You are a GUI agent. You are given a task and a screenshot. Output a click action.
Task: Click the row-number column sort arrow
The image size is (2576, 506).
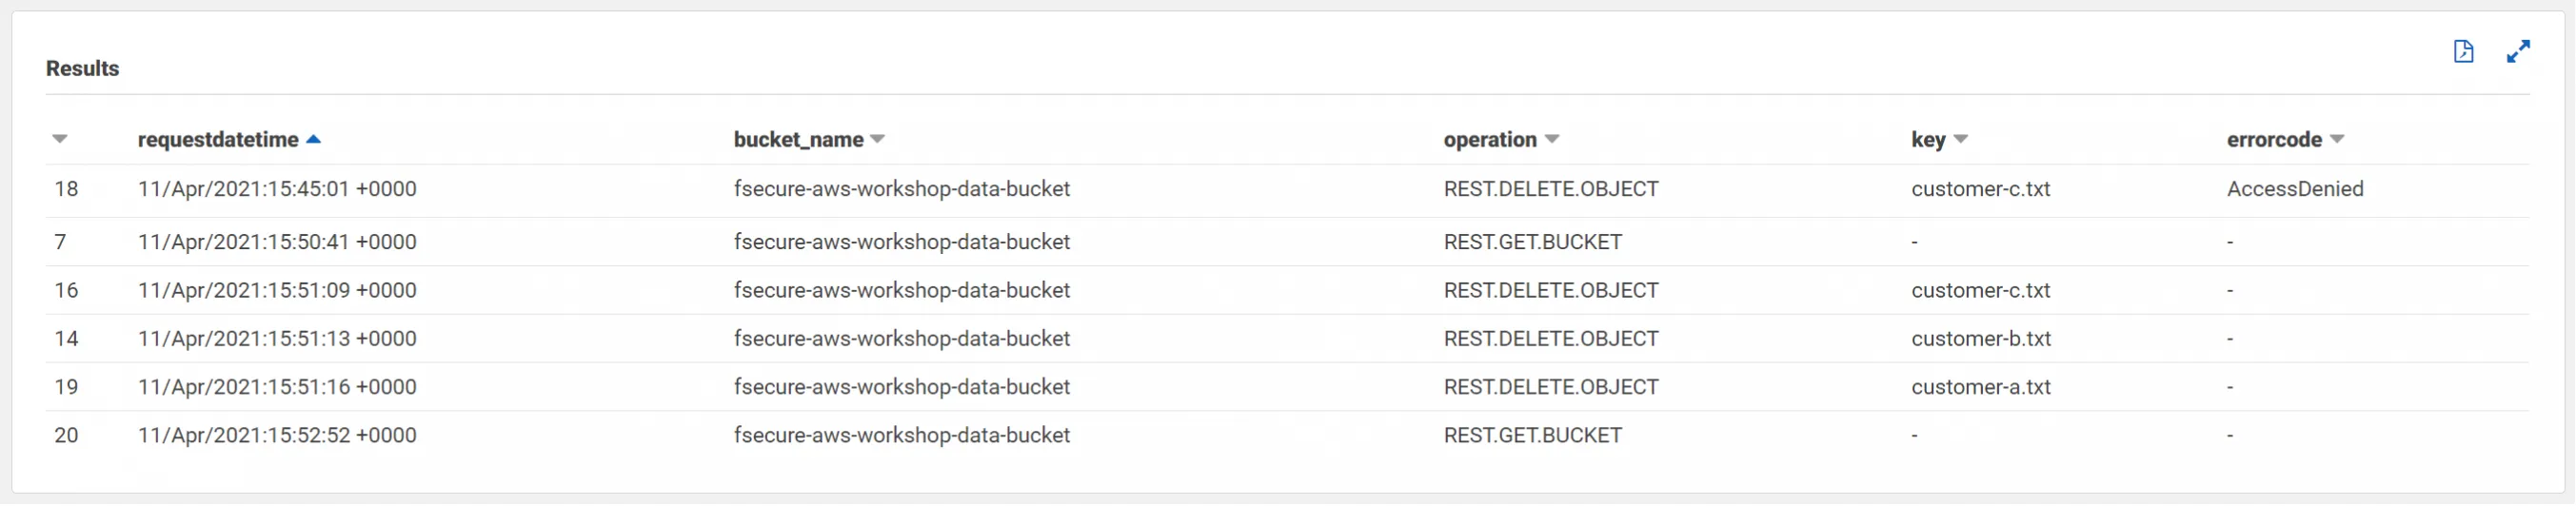60,140
